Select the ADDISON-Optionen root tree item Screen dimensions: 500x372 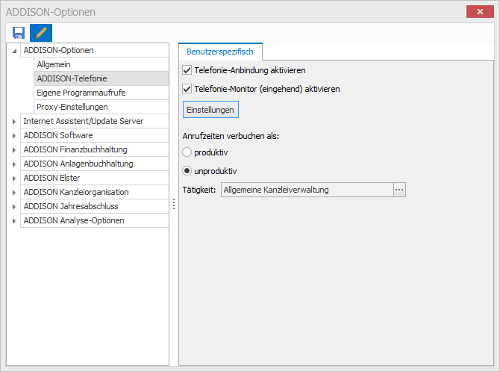[x=95, y=50]
